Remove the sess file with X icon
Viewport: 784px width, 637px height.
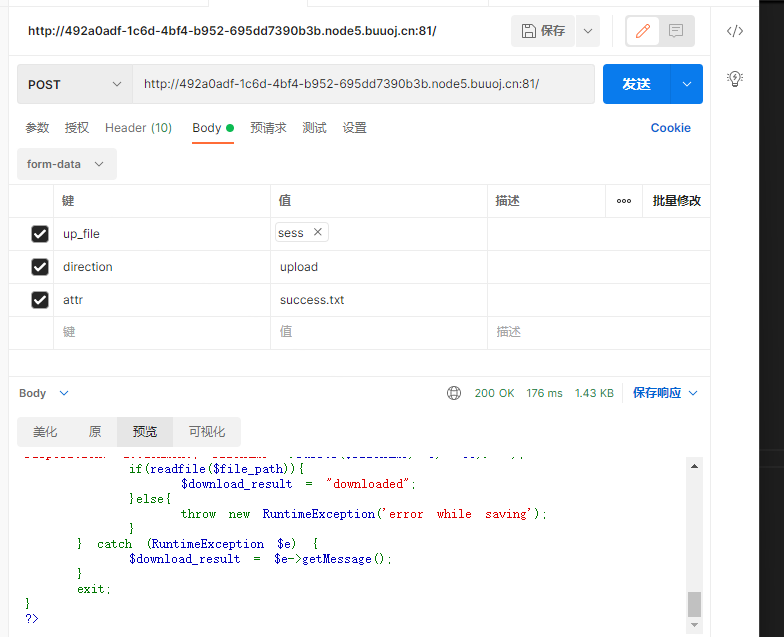click(x=318, y=232)
